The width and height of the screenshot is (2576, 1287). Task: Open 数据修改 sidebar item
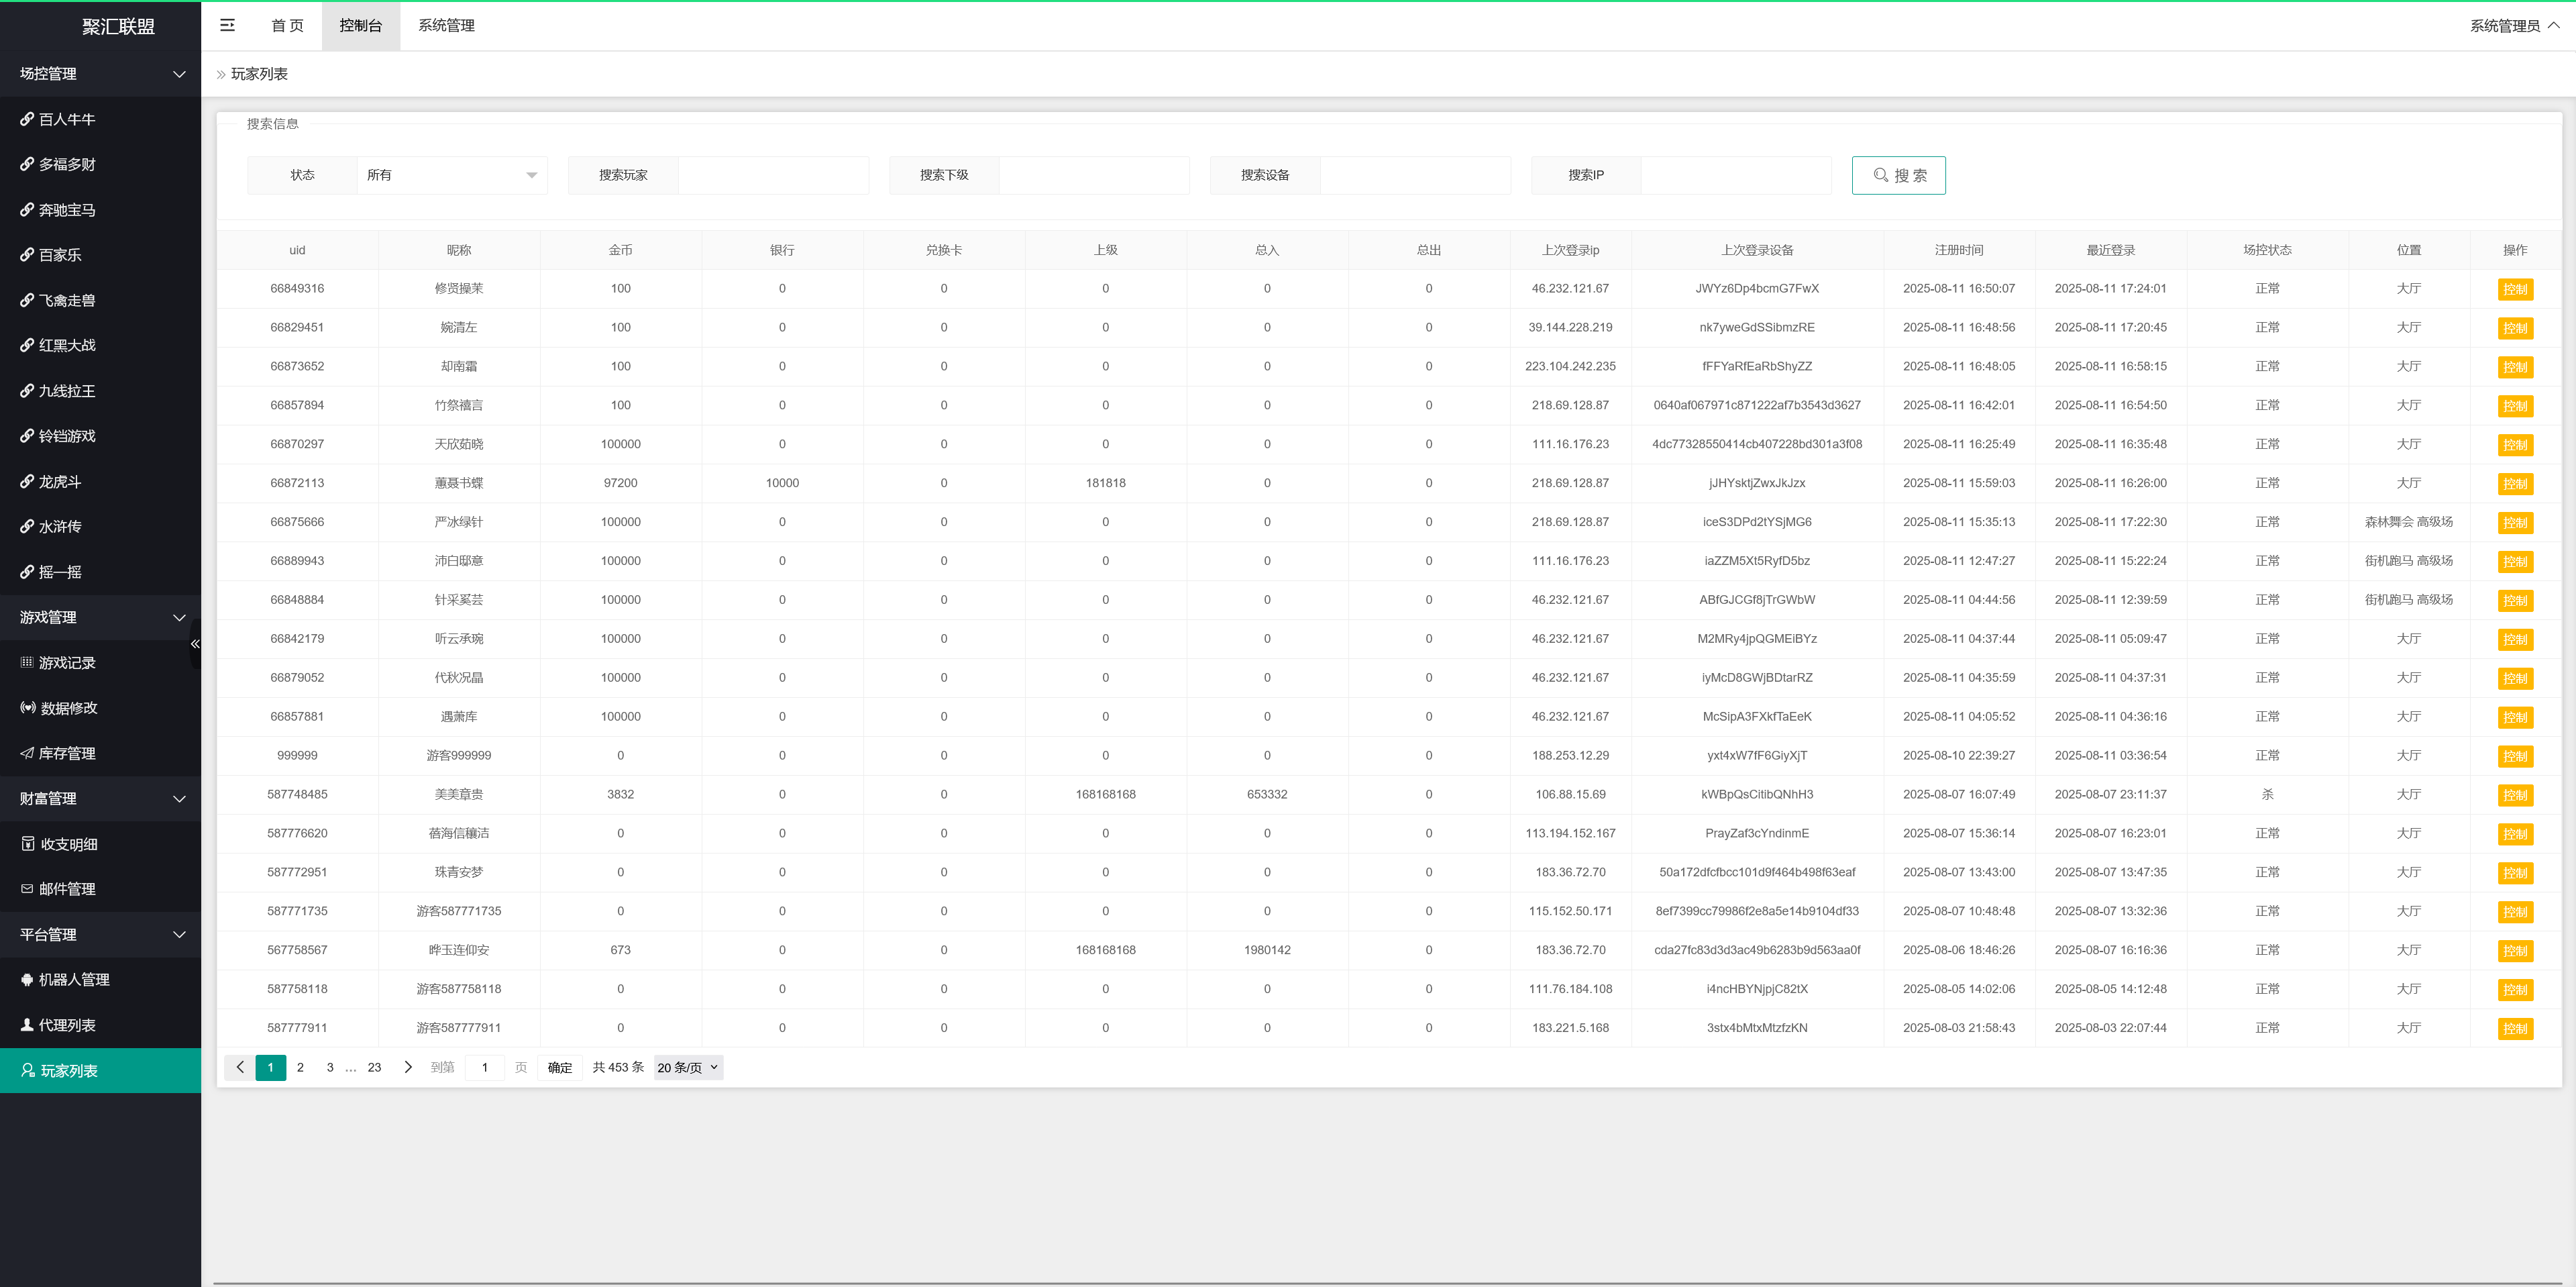point(68,708)
